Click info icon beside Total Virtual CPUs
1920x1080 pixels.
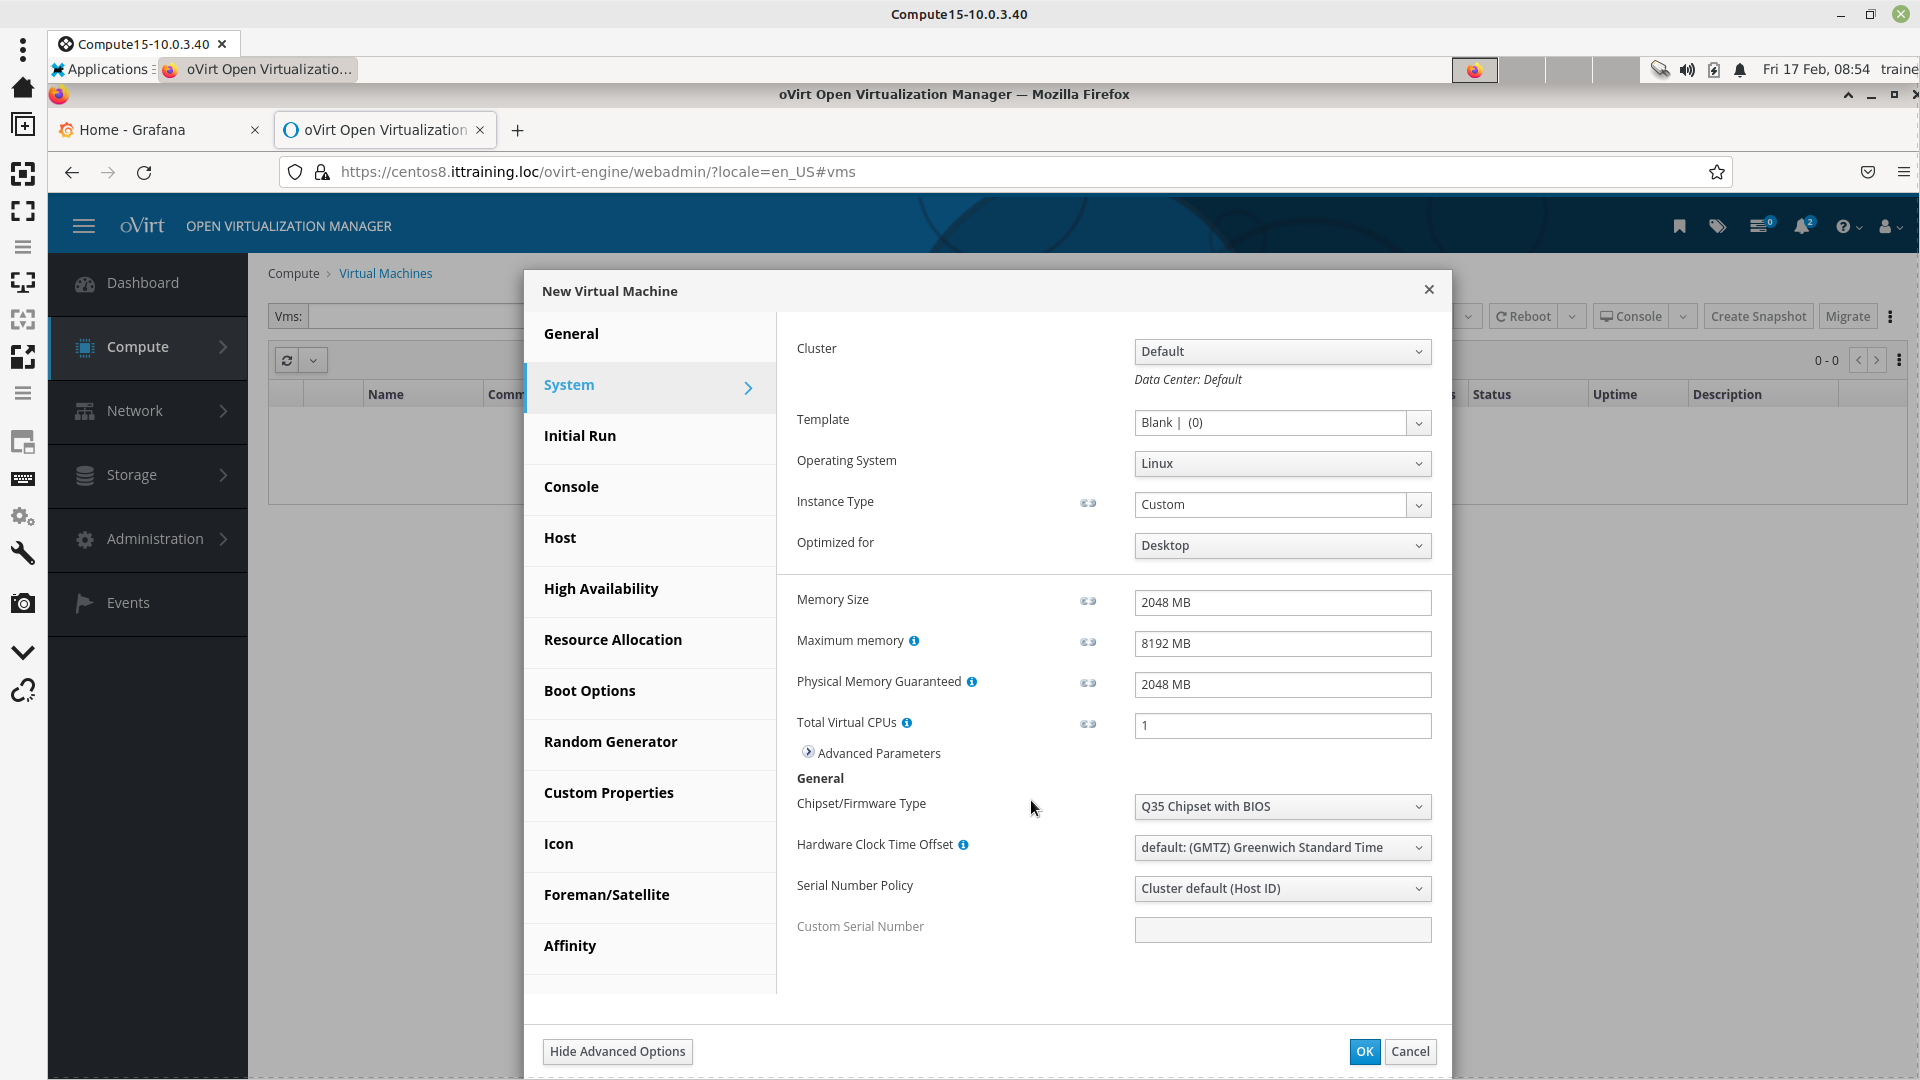tap(907, 723)
